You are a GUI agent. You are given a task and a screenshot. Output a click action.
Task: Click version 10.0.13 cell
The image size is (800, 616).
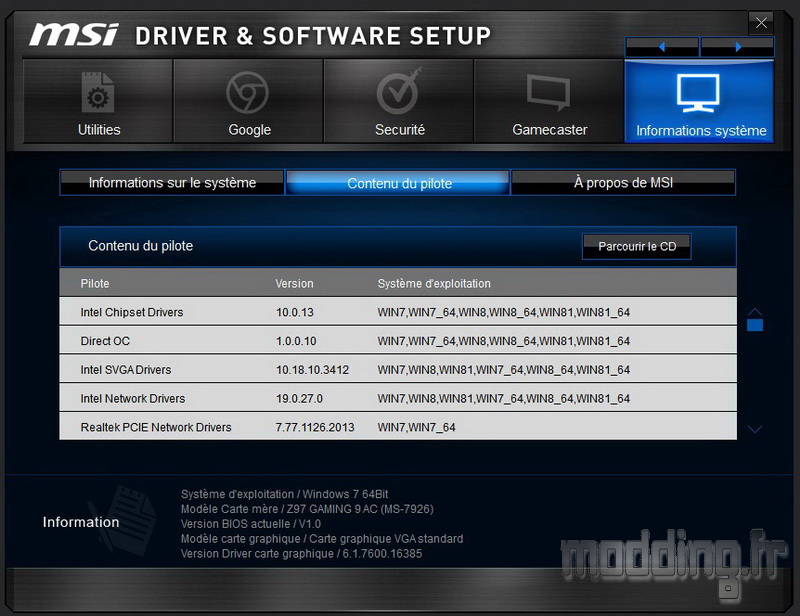(295, 312)
